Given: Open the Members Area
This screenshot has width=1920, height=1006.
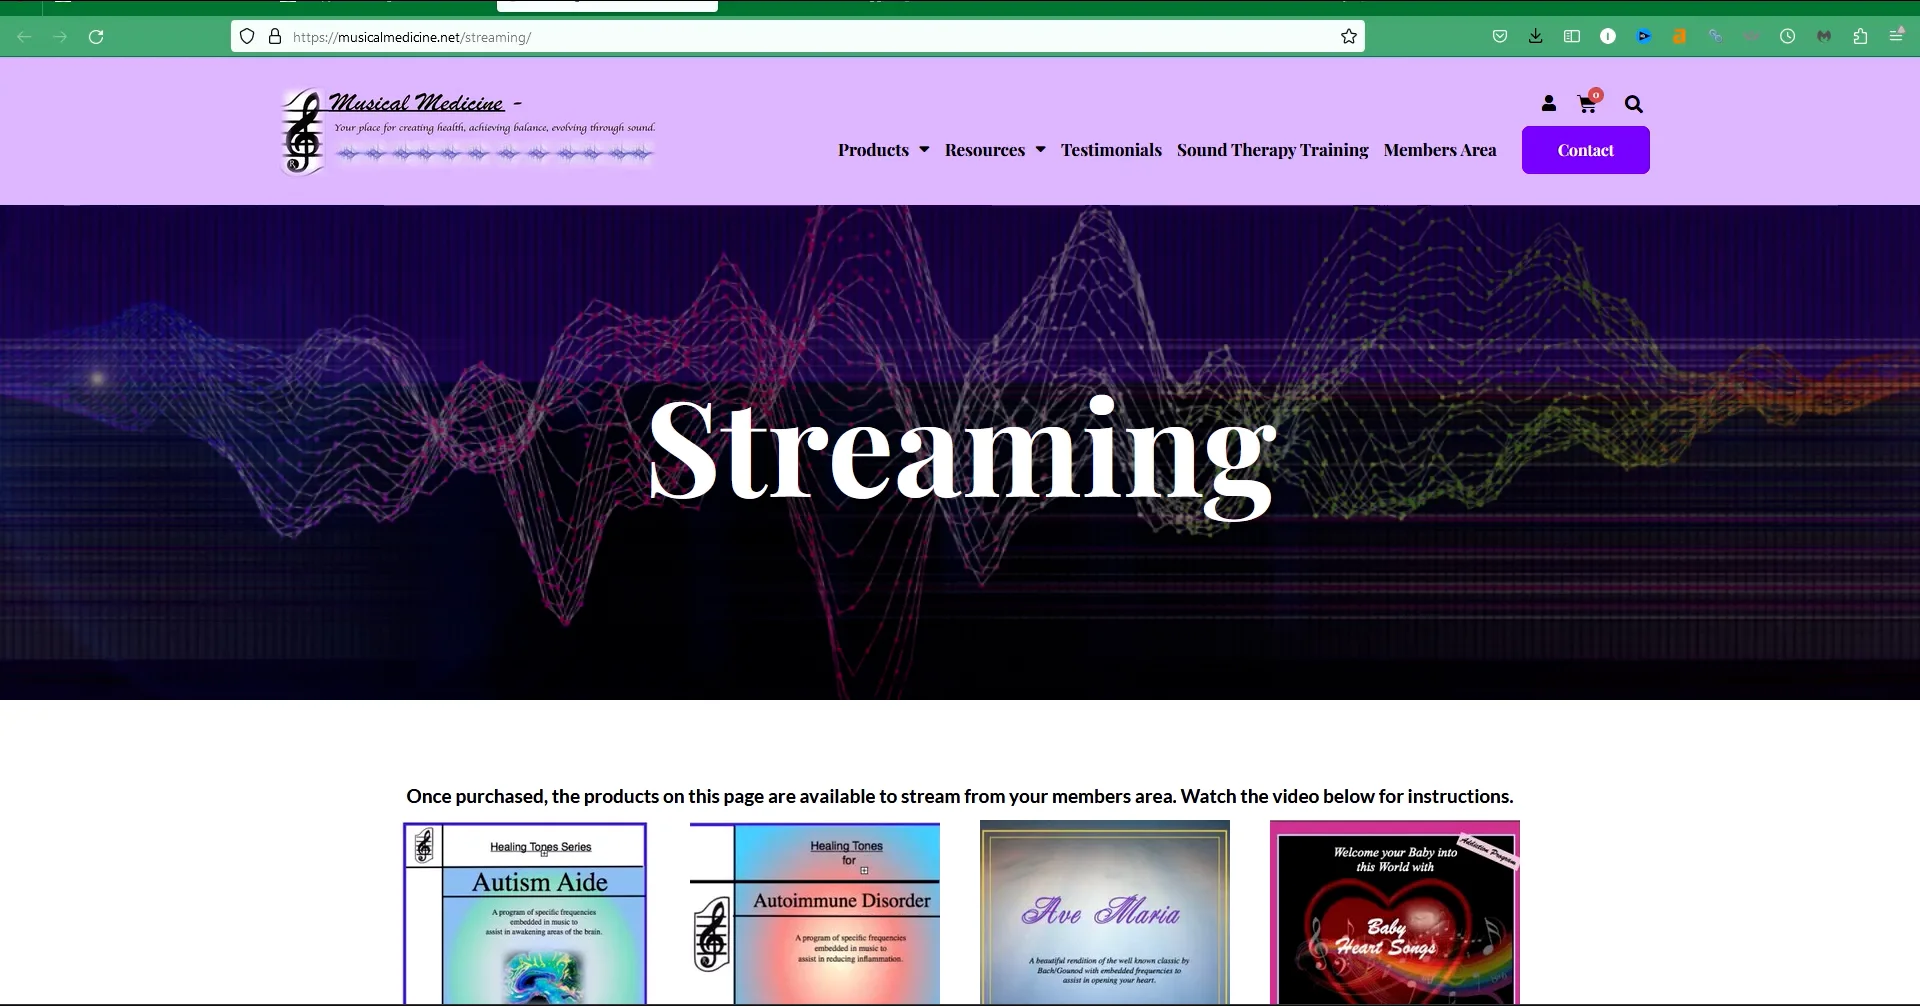Looking at the screenshot, I should coord(1440,150).
